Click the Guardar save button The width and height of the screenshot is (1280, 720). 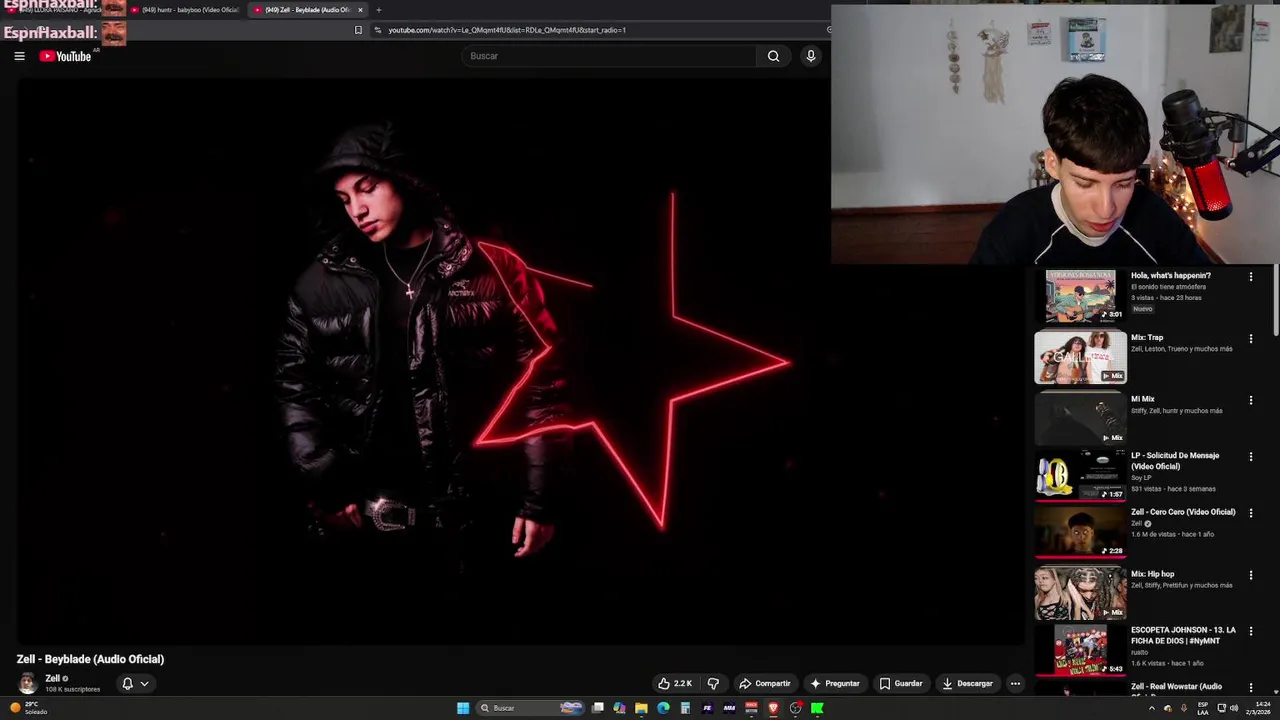tap(901, 684)
